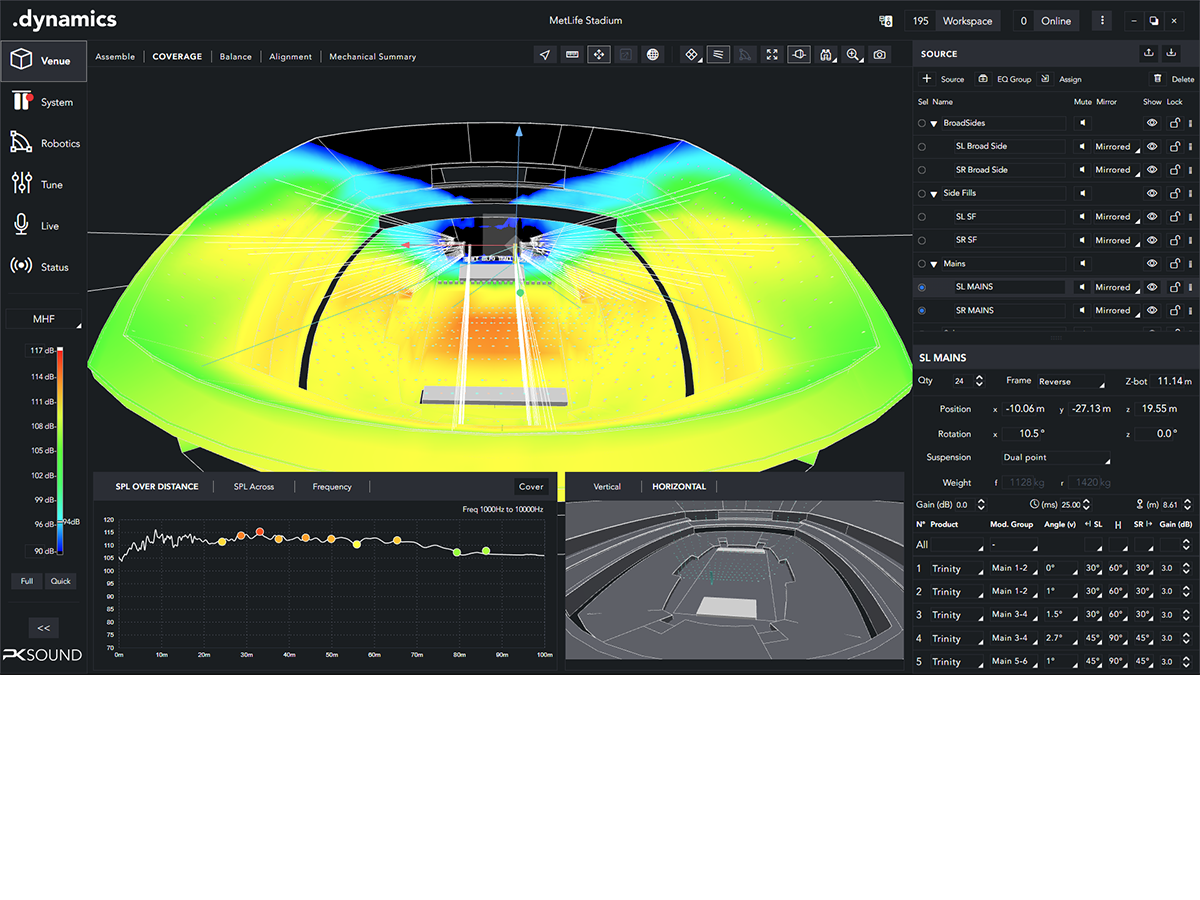Click the EQ Group icon
The height and width of the screenshot is (900, 1200).
pyautogui.click(x=983, y=79)
